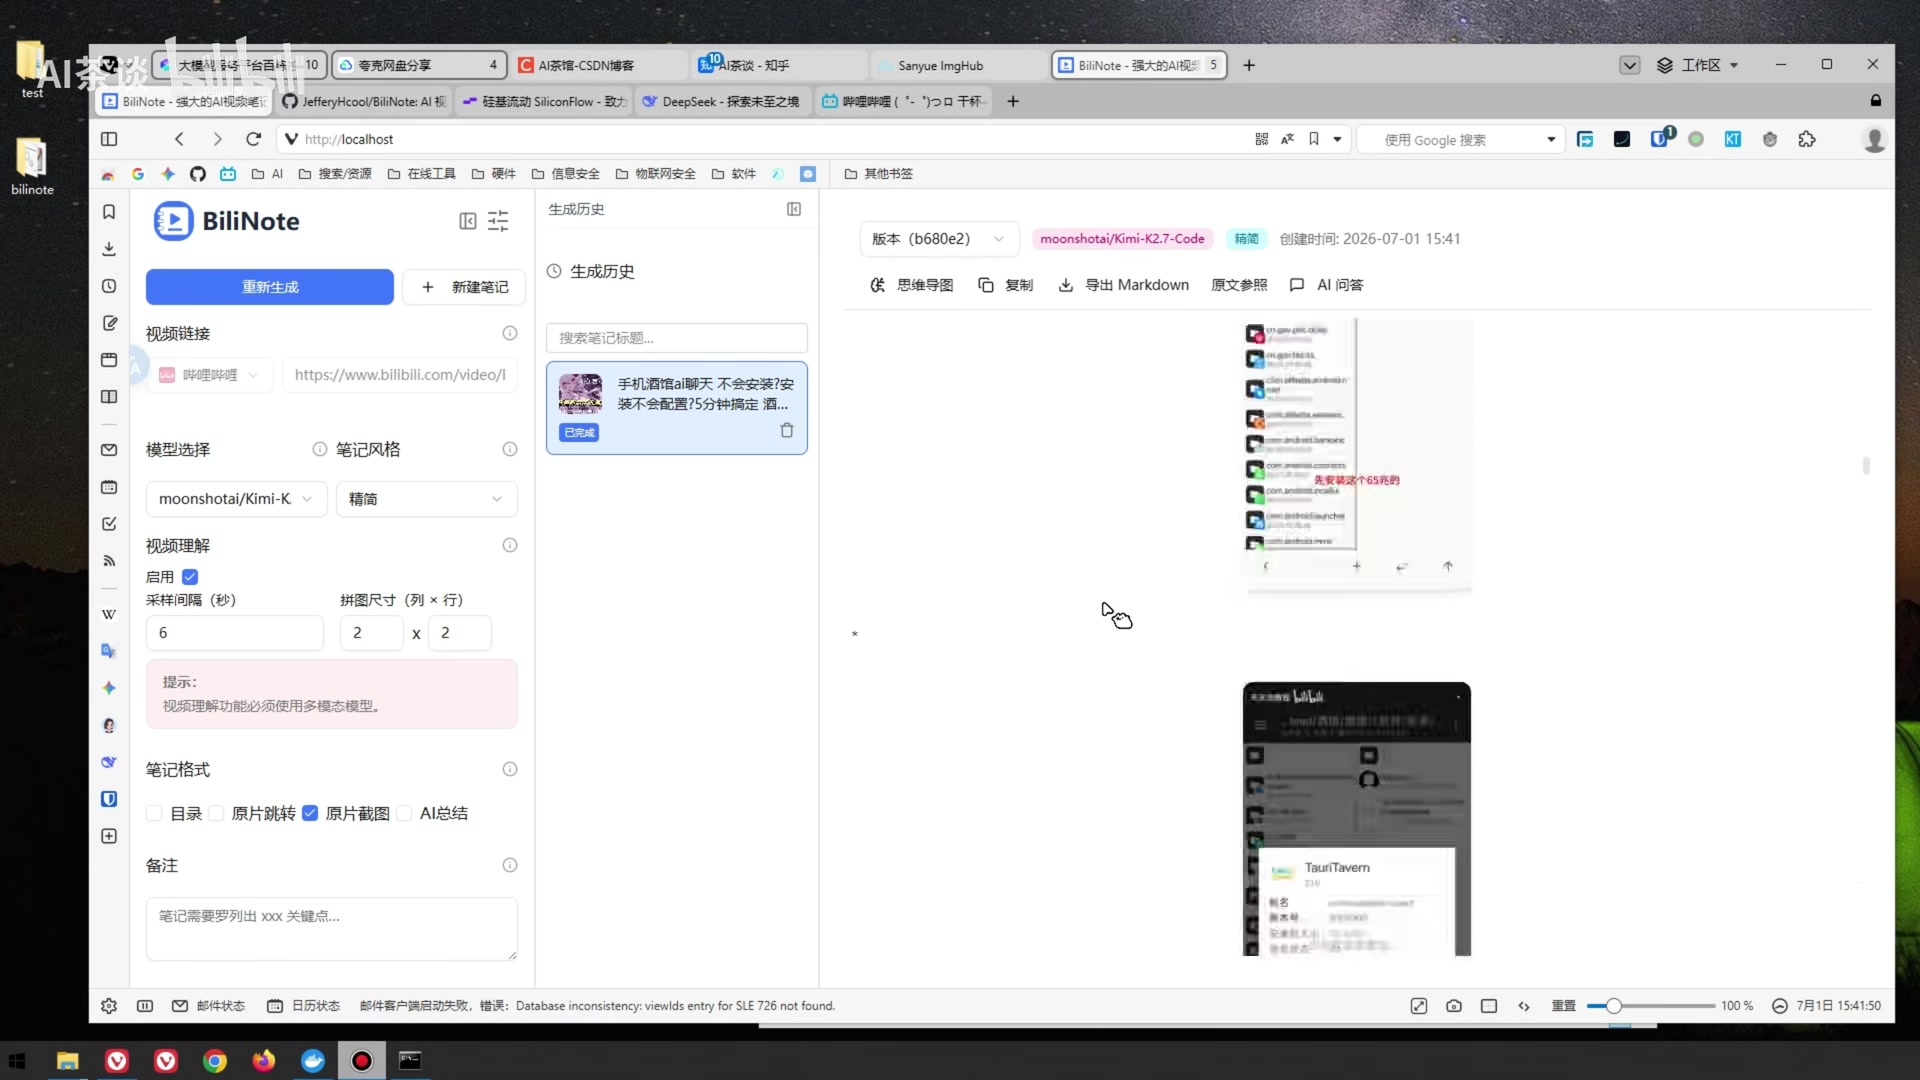This screenshot has width=1920, height=1080.
Task: Enable the 目录 checkbox
Action: pyautogui.click(x=154, y=813)
